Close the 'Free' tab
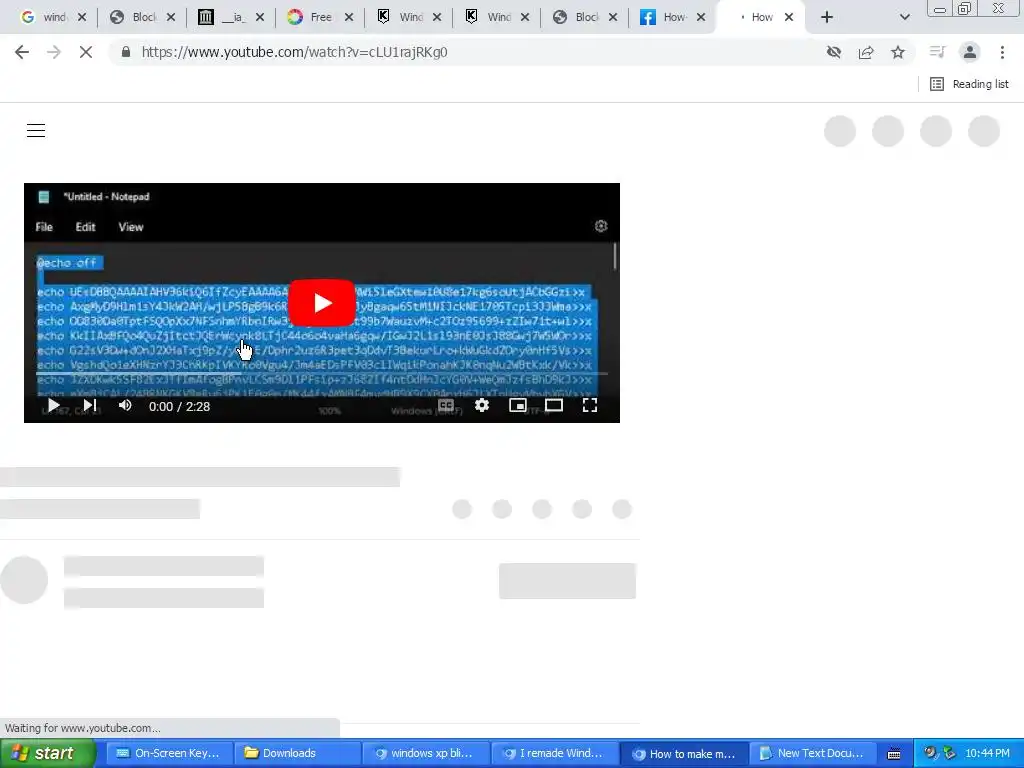The image size is (1024, 768). click(x=349, y=18)
